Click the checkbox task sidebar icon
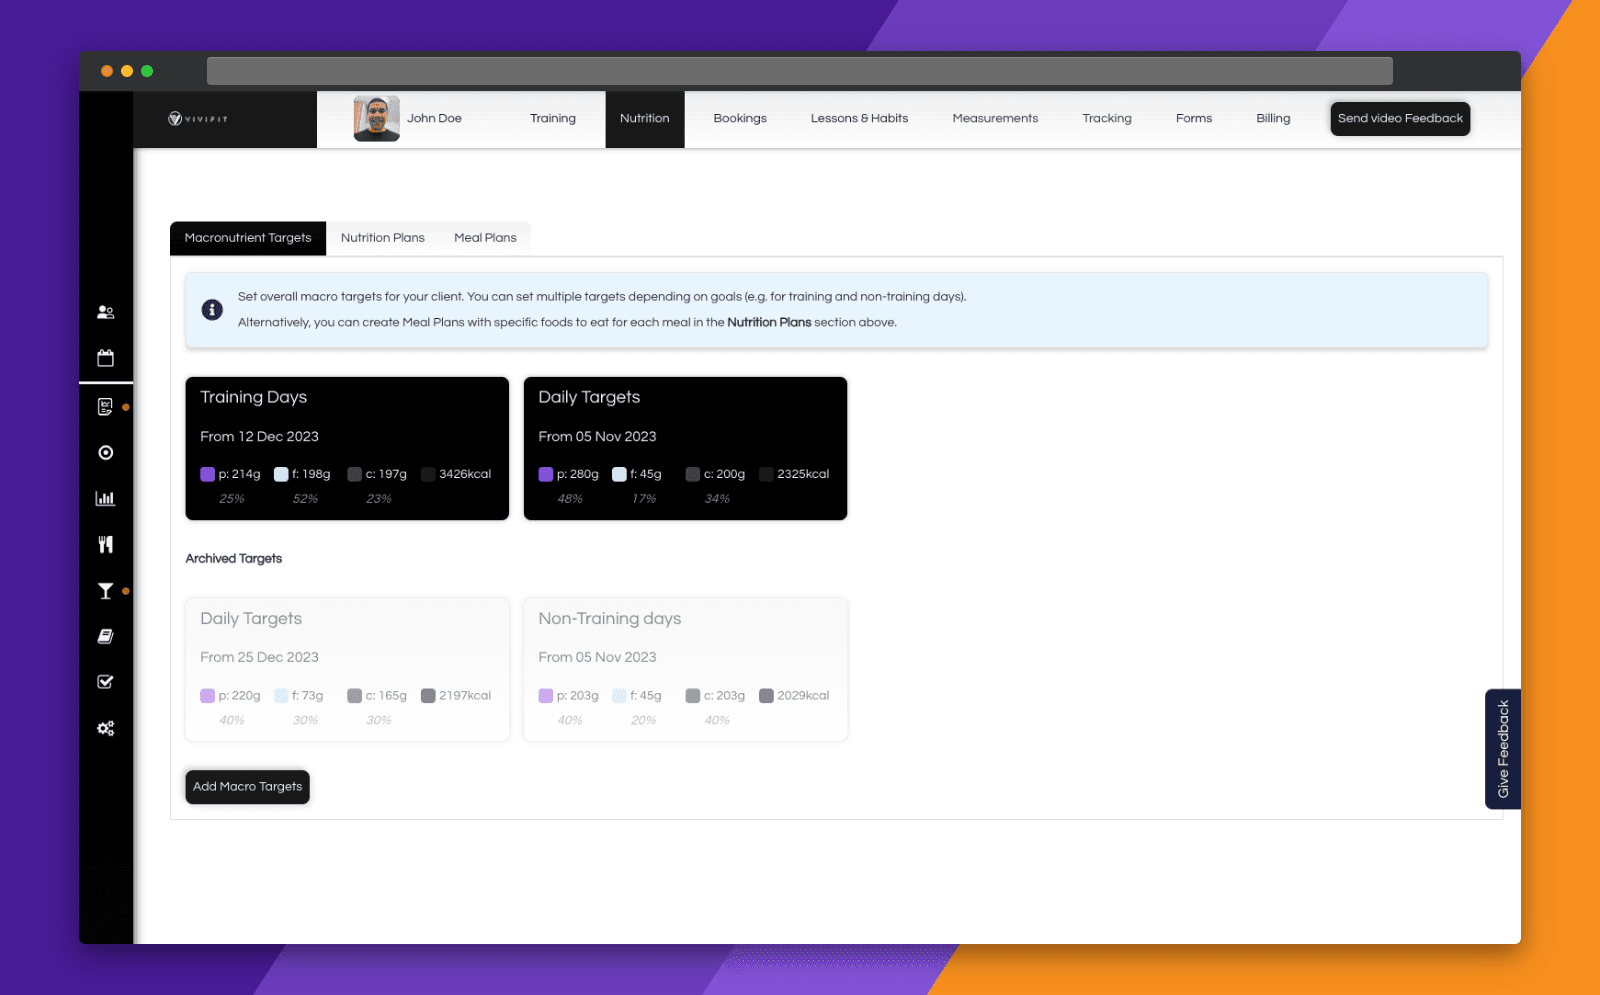 coord(105,682)
